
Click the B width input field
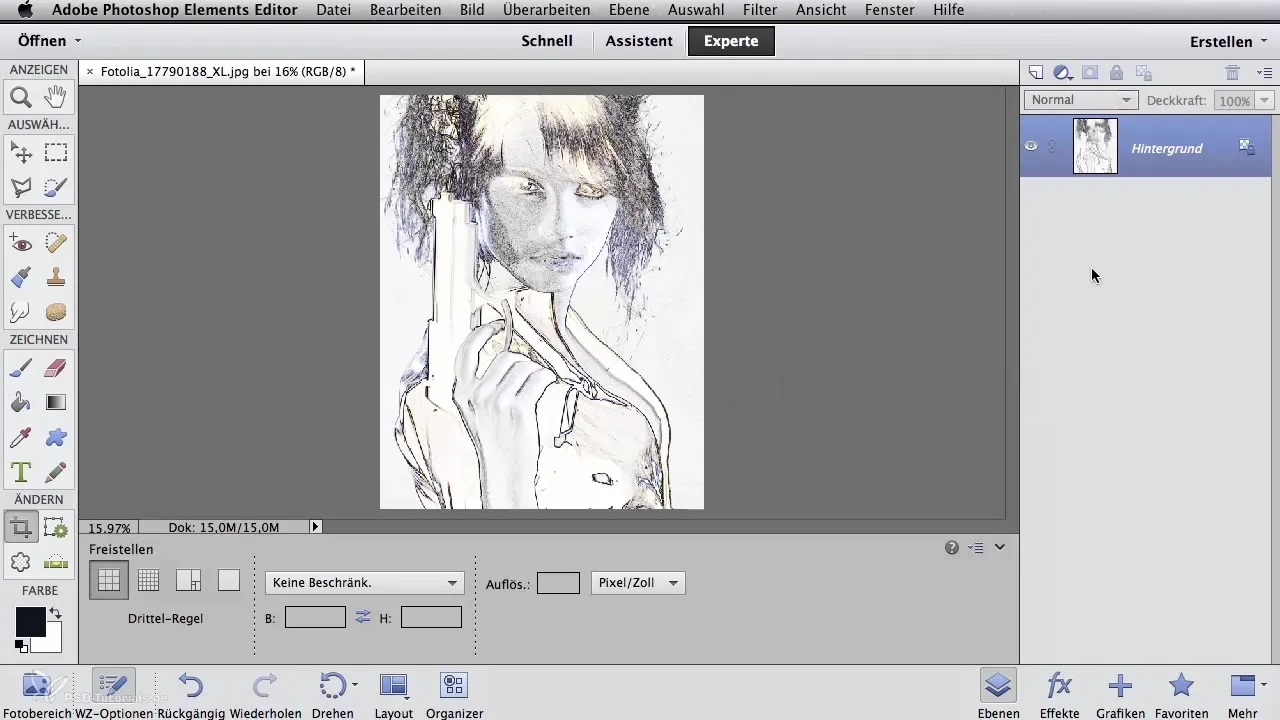pos(315,618)
